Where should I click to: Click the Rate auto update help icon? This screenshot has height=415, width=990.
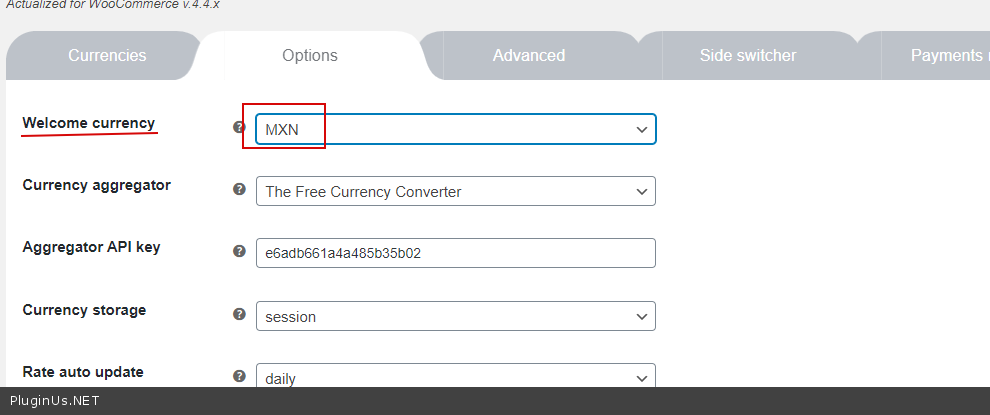[x=239, y=376]
